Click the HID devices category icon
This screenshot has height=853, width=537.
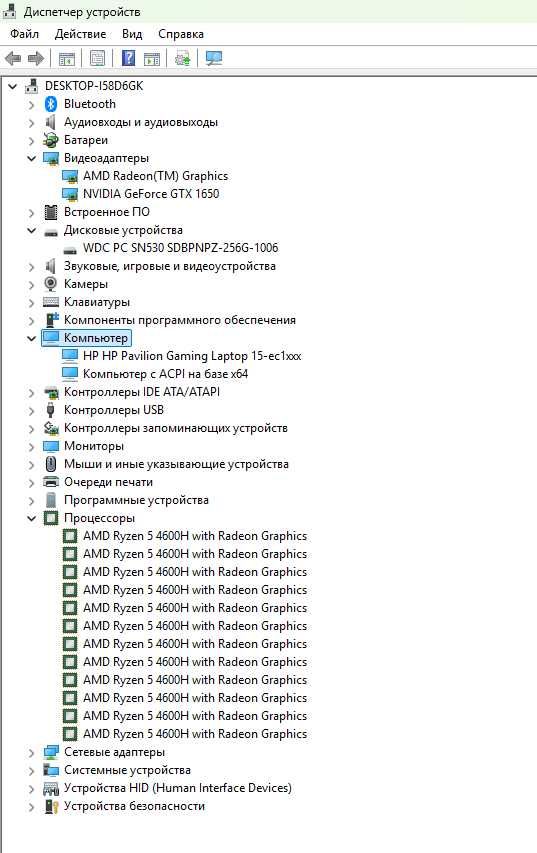[51, 788]
